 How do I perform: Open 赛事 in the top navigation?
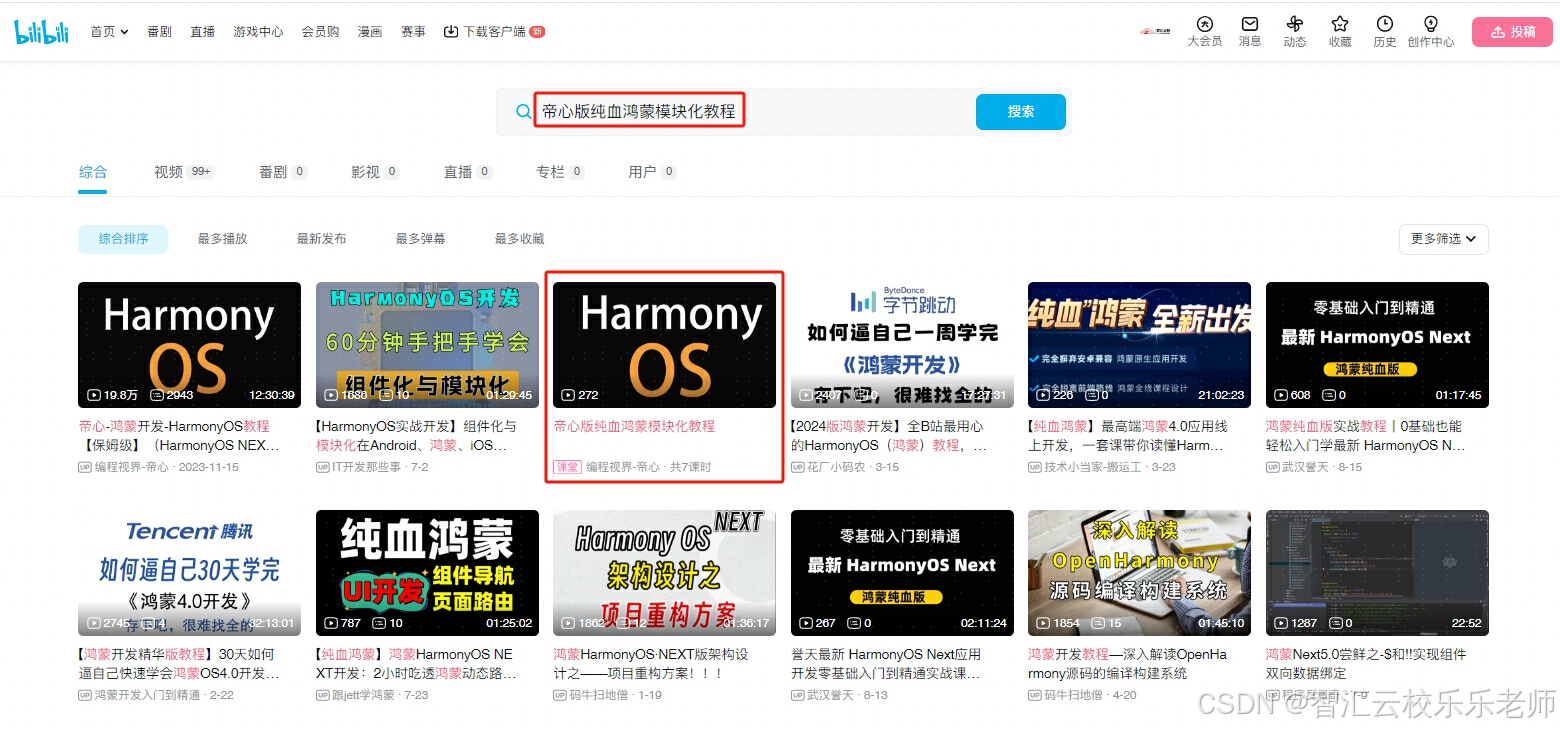pos(413,32)
